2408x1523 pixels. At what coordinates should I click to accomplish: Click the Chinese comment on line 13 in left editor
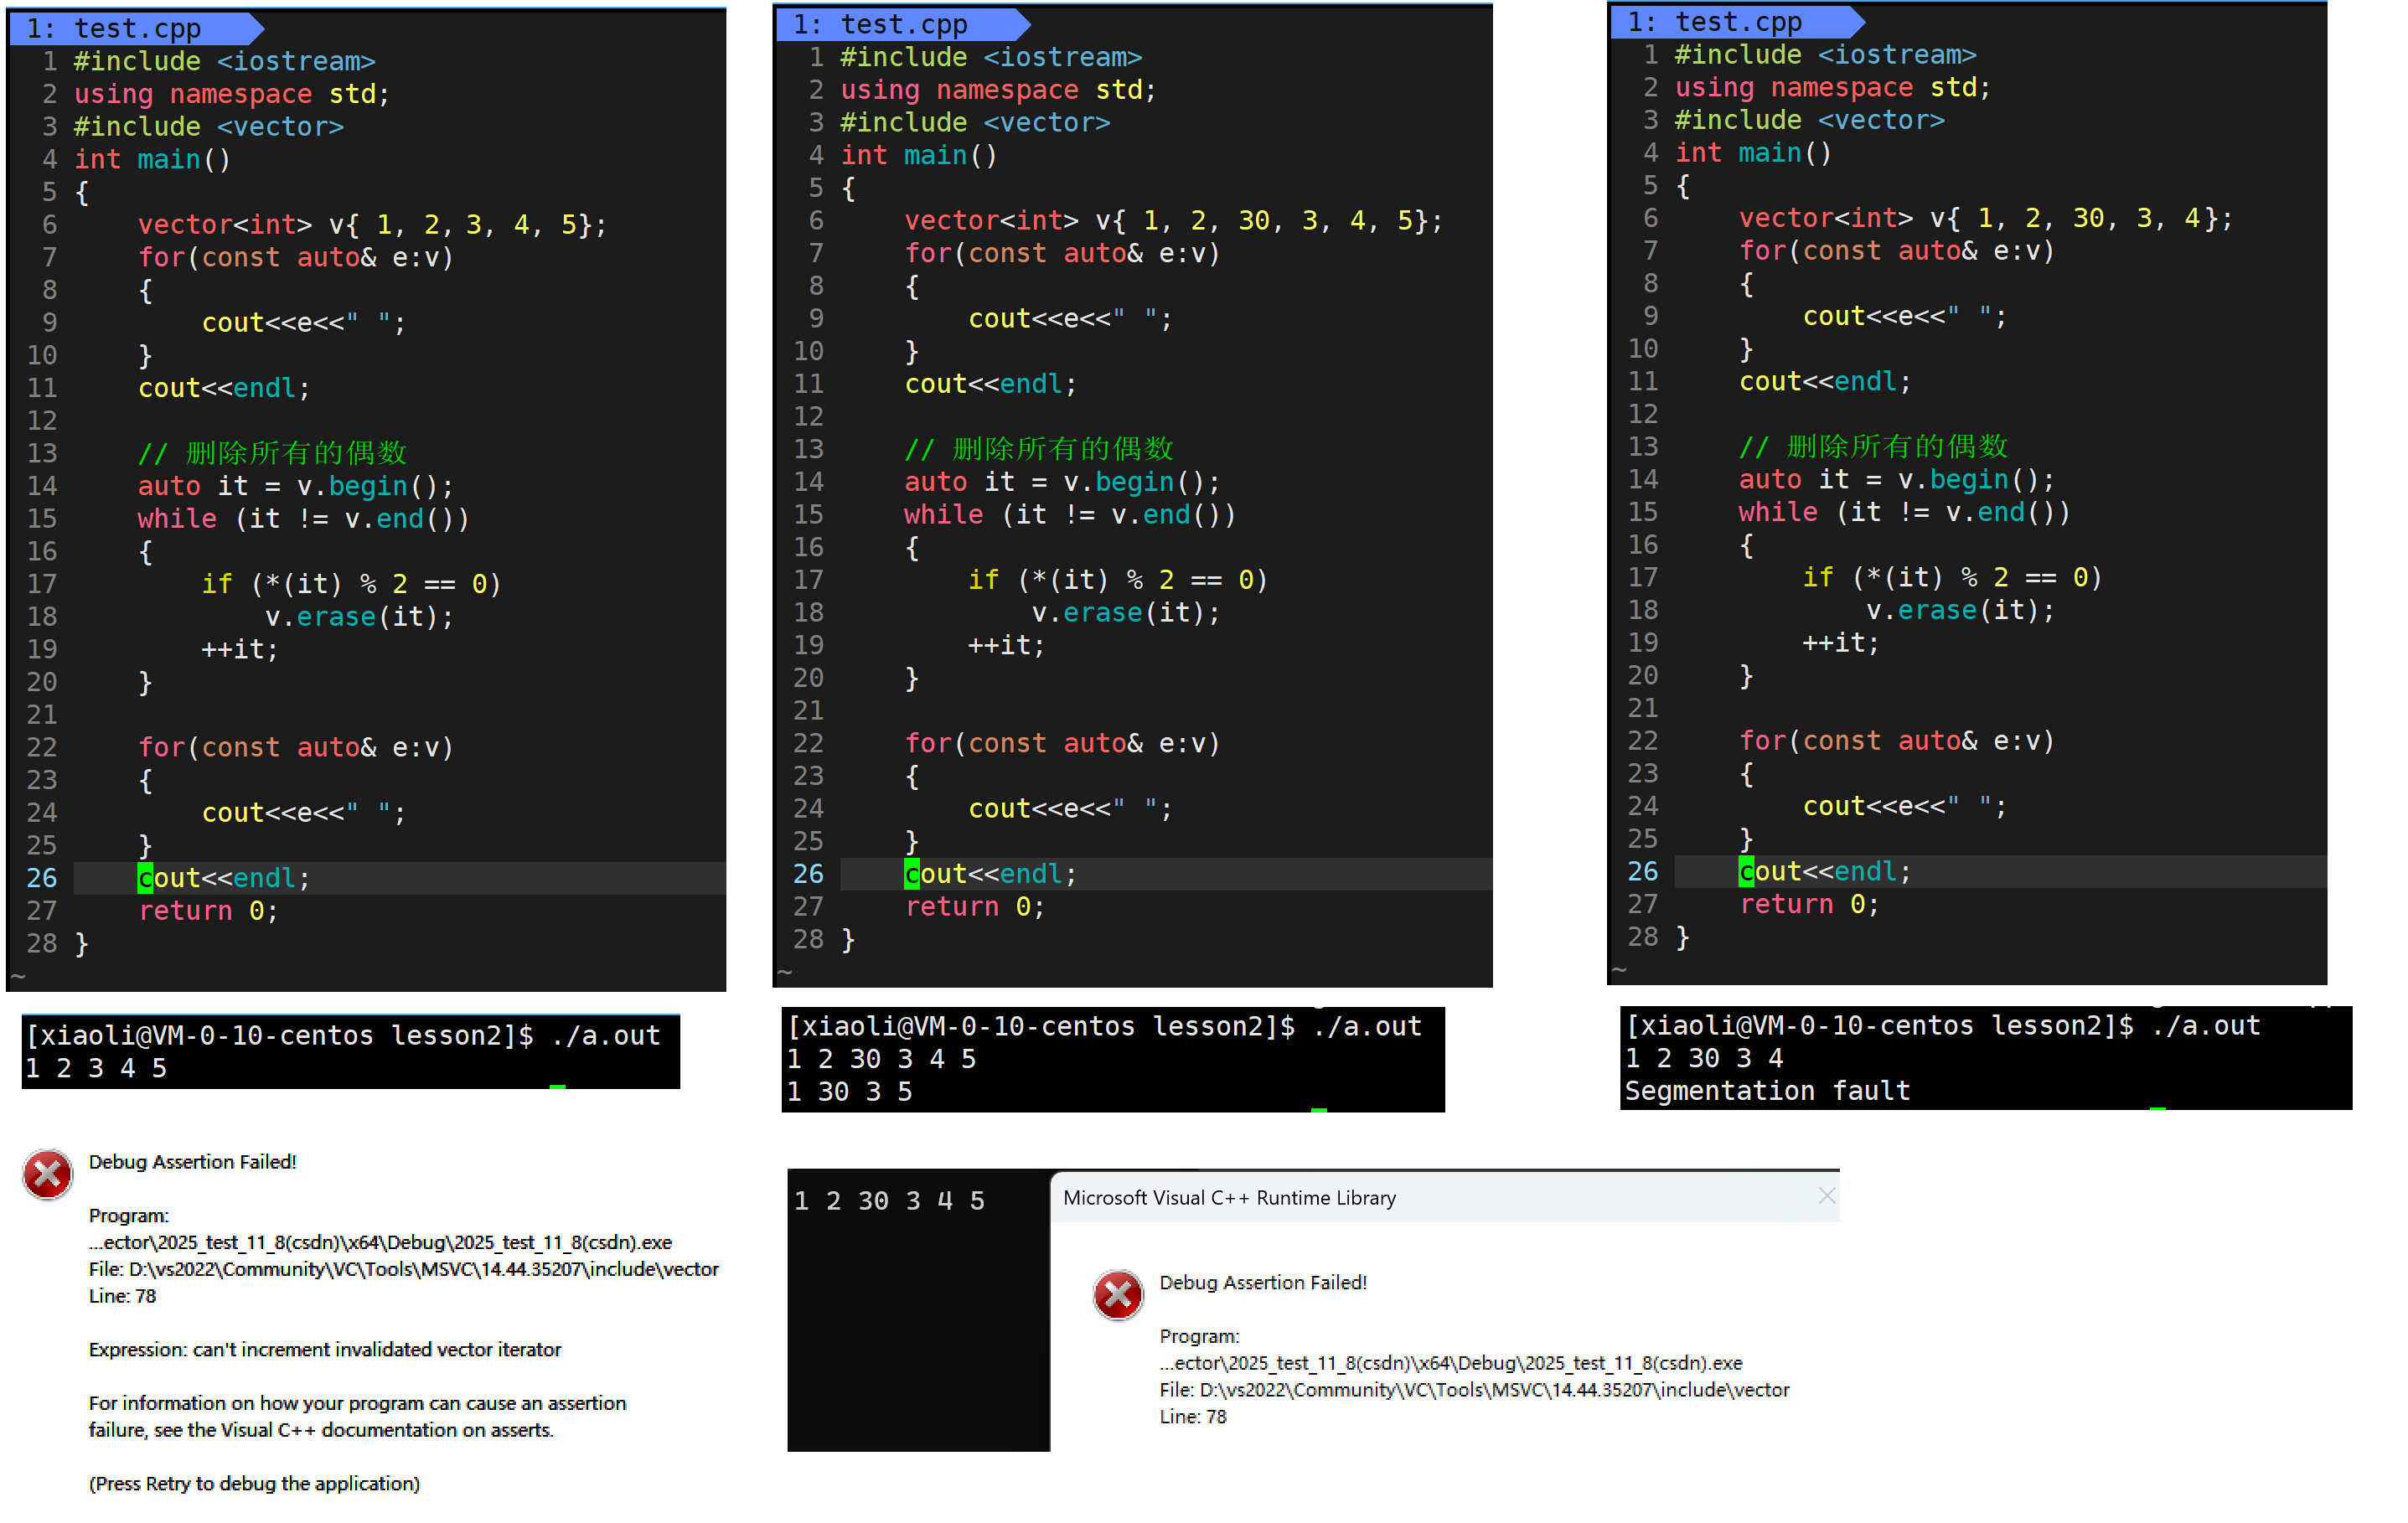pyautogui.click(x=272, y=453)
